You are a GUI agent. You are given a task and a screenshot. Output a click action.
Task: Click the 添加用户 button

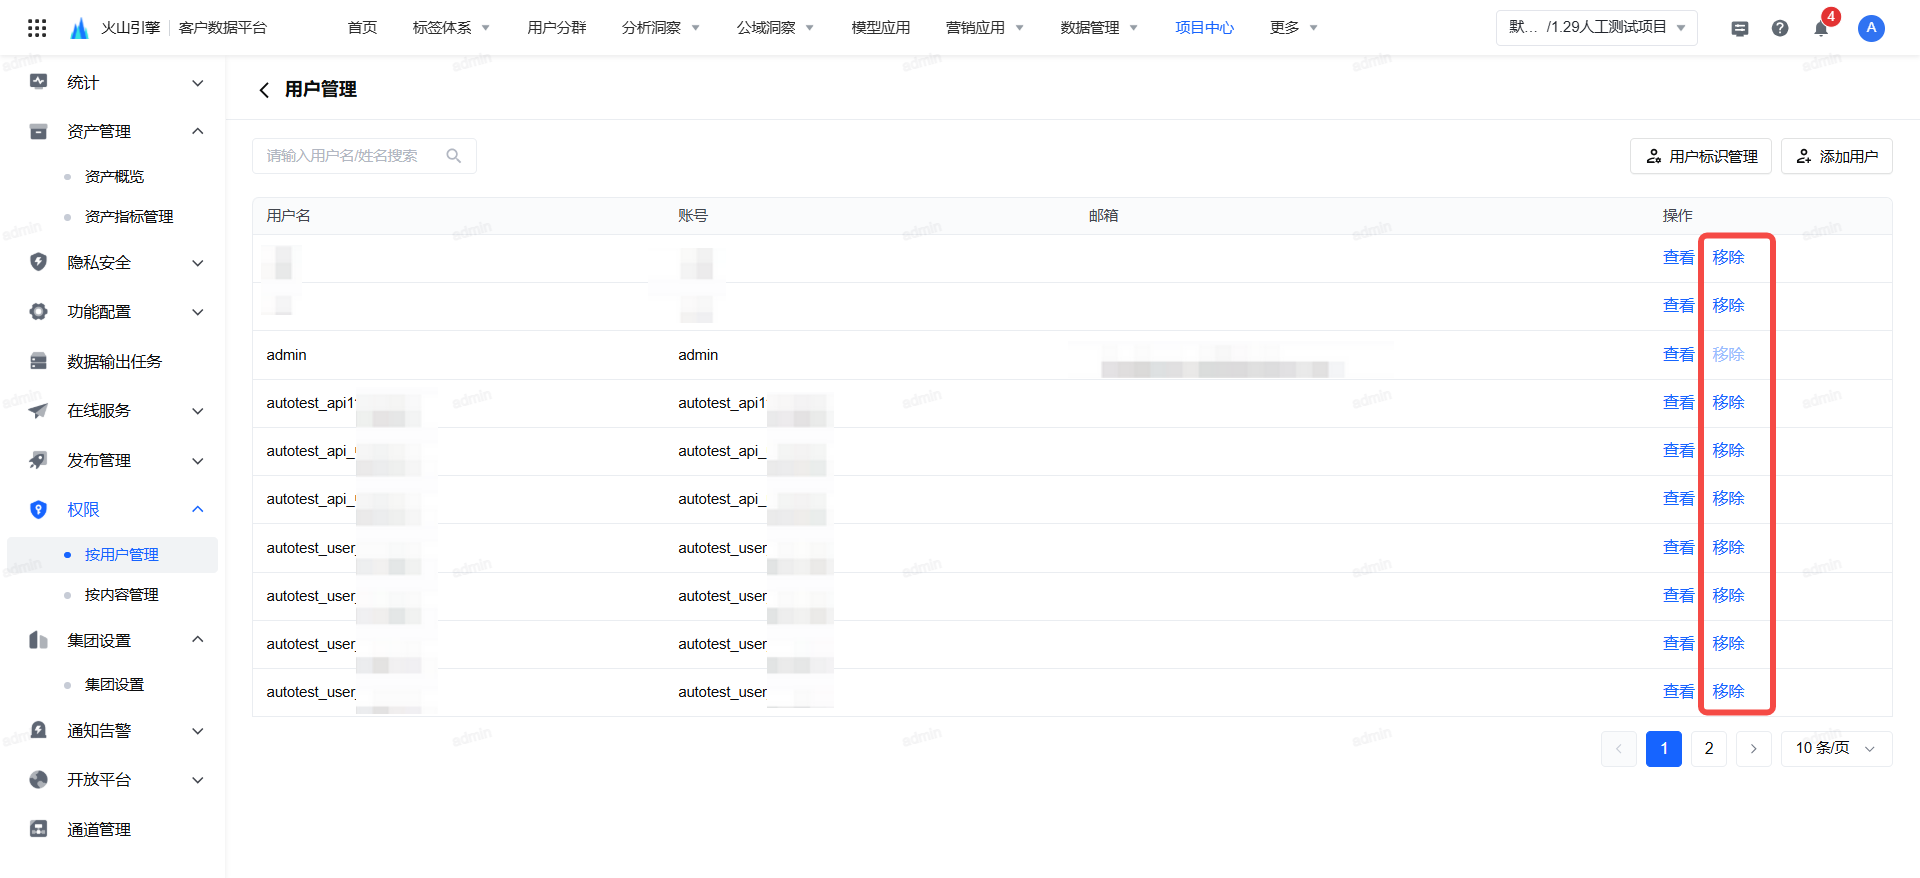(x=1836, y=156)
